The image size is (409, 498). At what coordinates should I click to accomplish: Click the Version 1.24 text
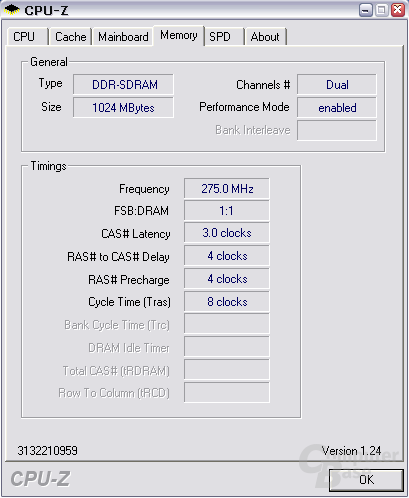pyautogui.click(x=351, y=451)
